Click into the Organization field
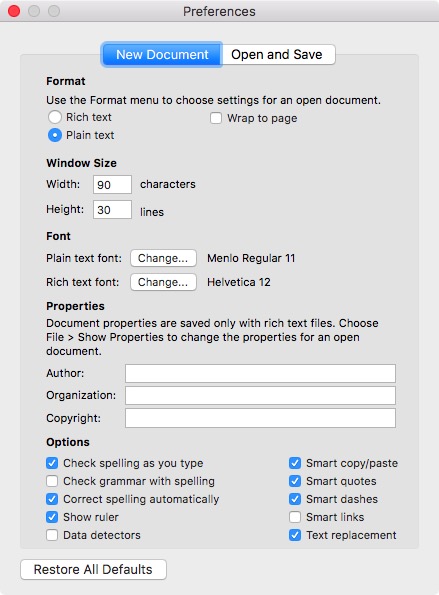The width and height of the screenshot is (439, 595). (x=260, y=395)
